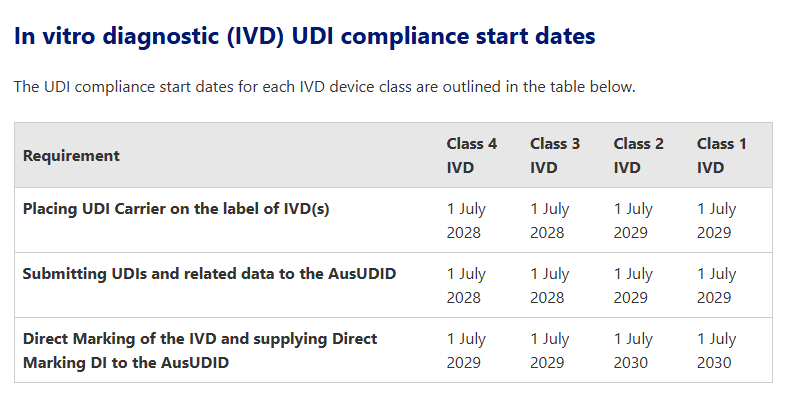Click Class 2 date for Submitting UDIs row
This screenshot has width=788, height=396.
point(633,285)
